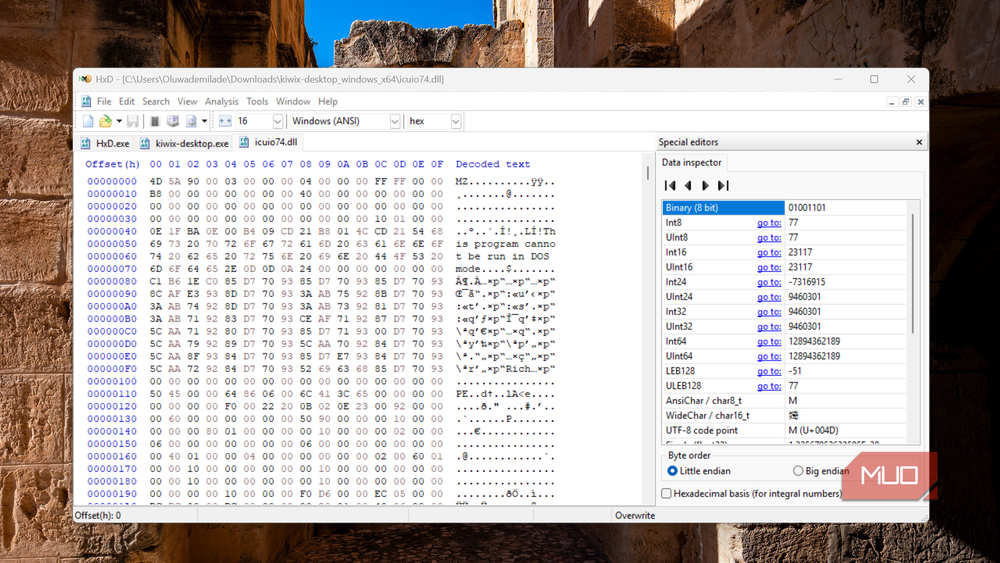This screenshot has width=1000, height=563.
Task: Click 'go to:' link for Int24
Action: 768,282
